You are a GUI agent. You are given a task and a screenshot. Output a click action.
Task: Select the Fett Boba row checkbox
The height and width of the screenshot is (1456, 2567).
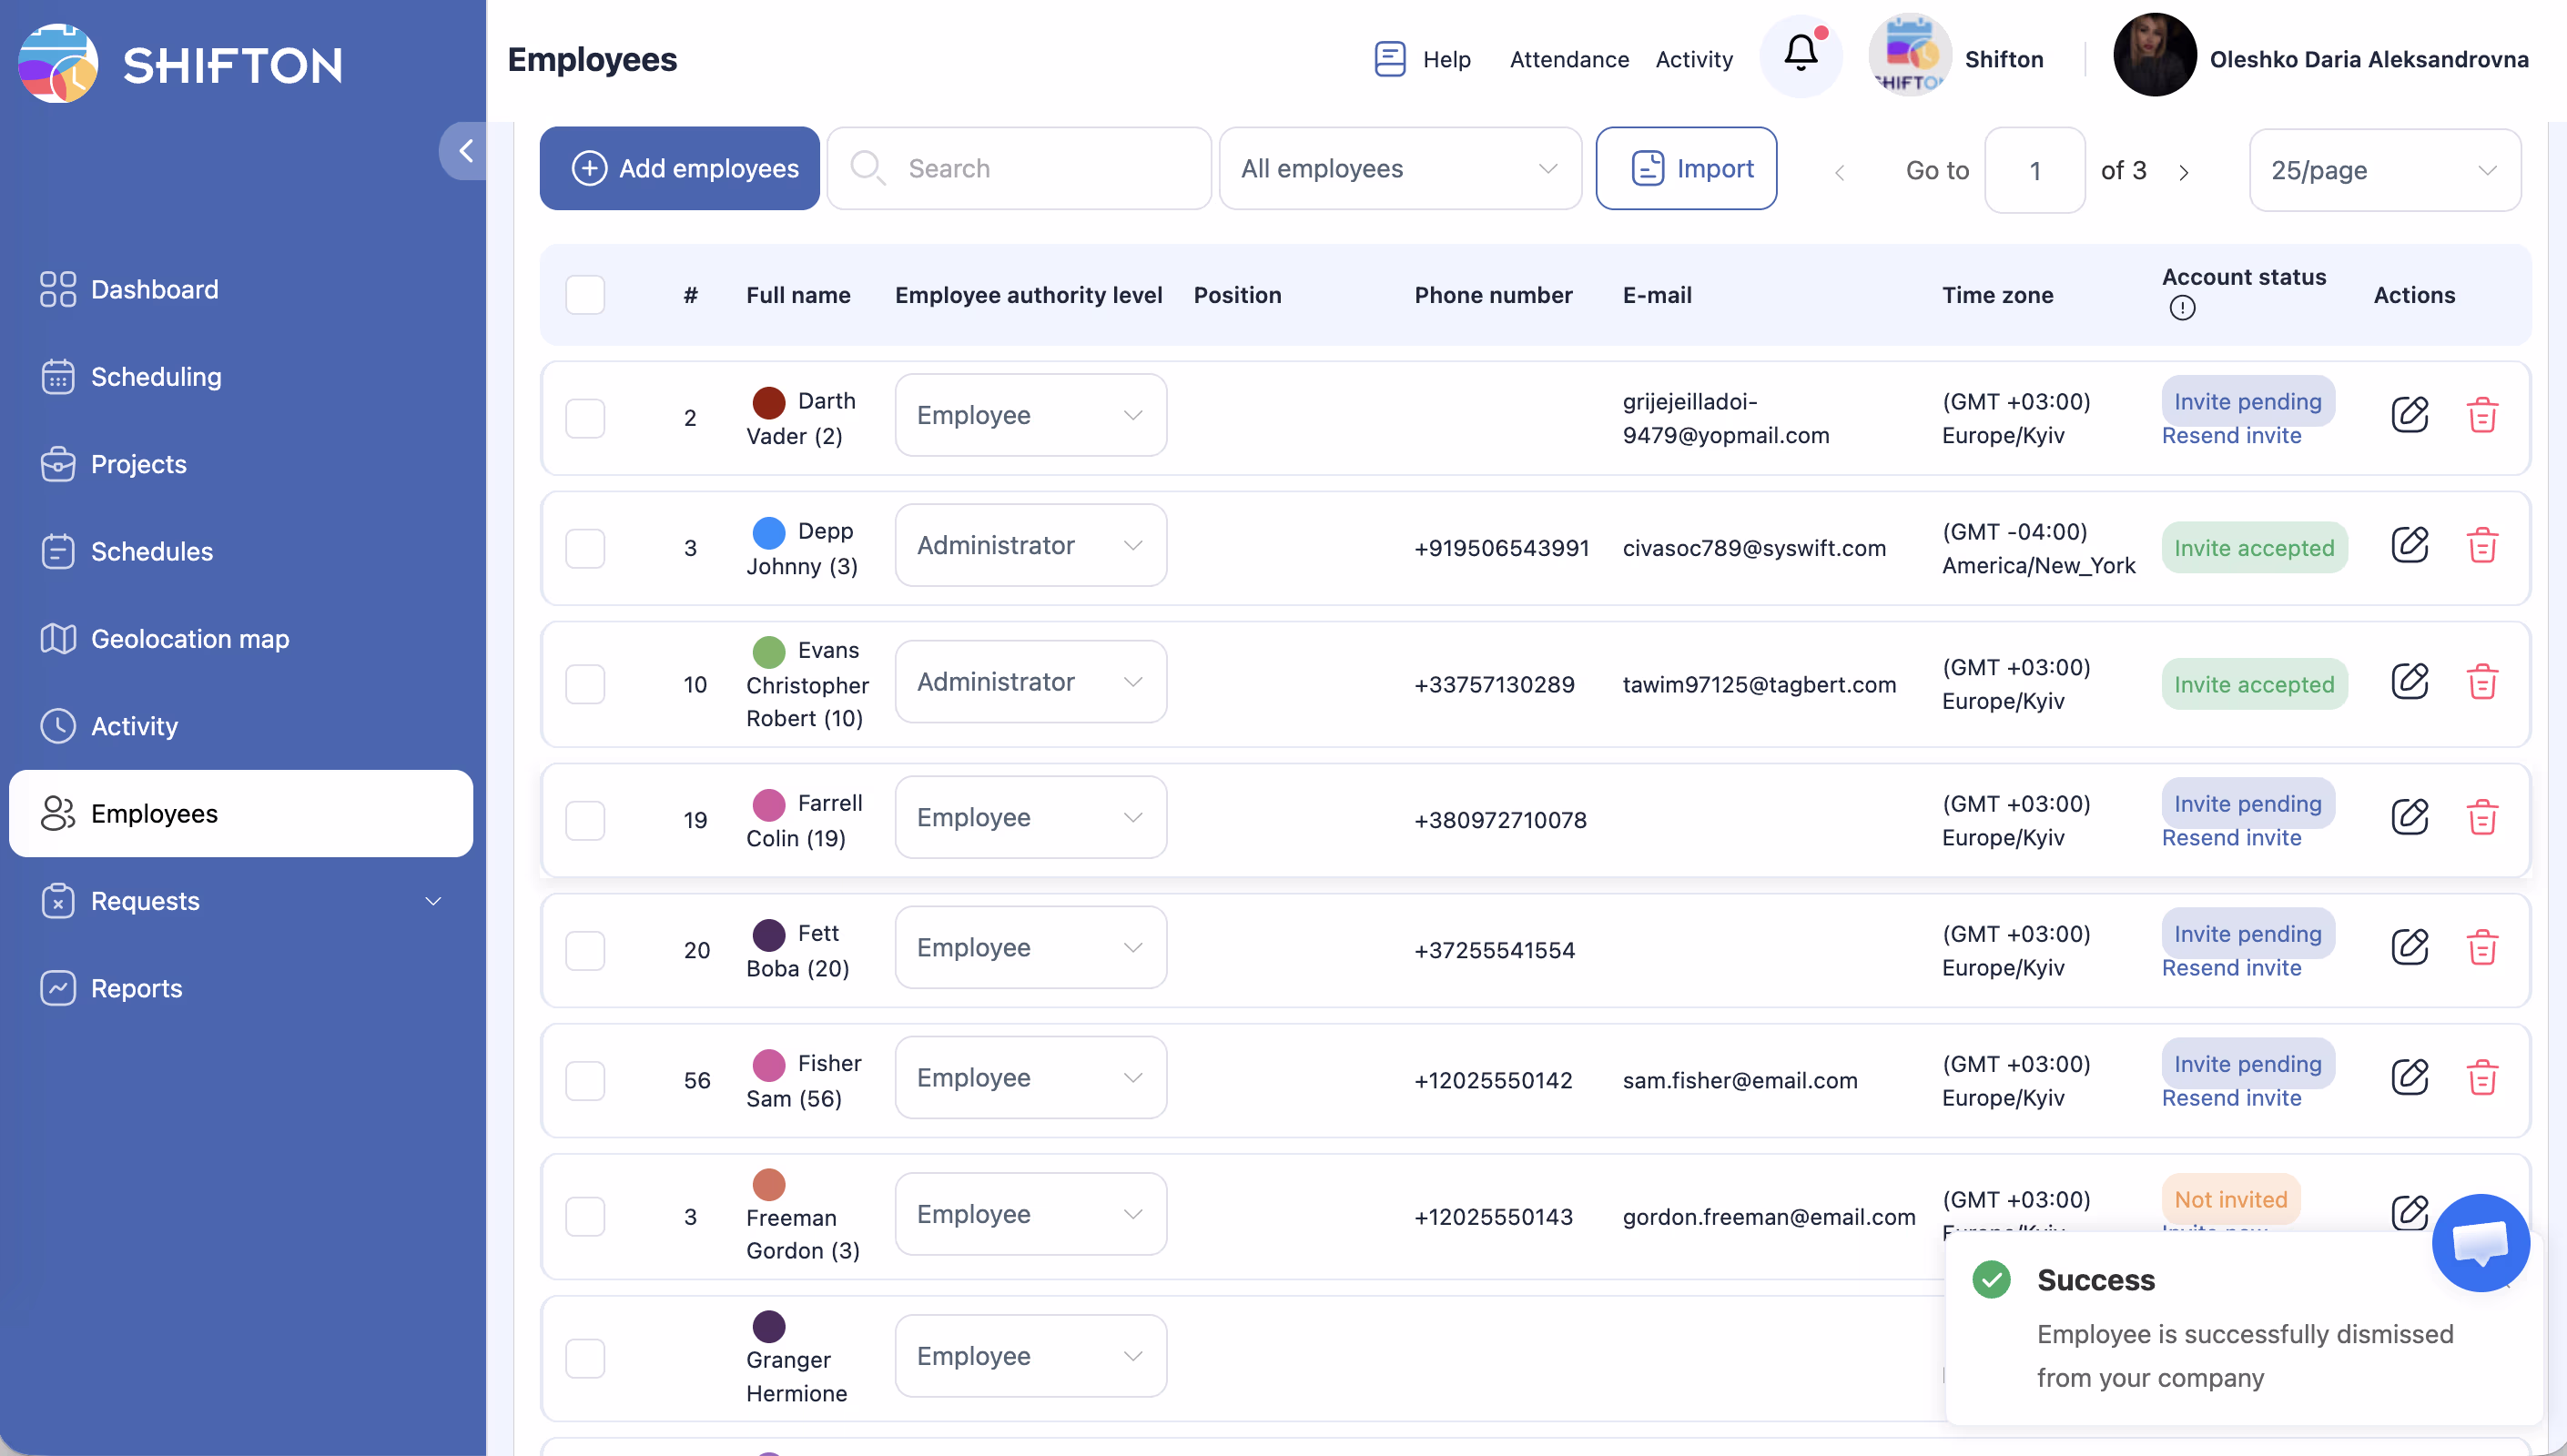(x=585, y=950)
